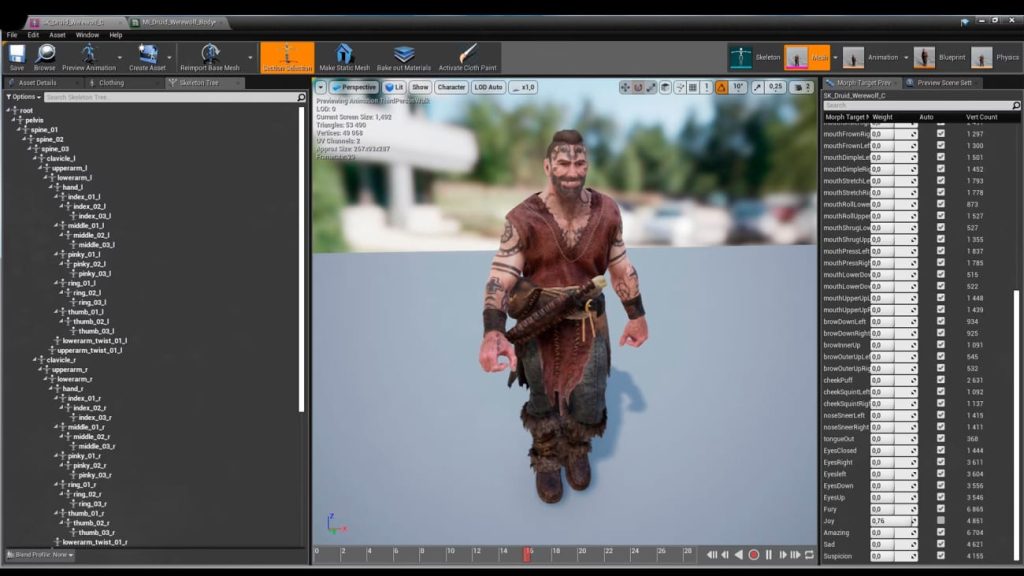
Task: Click the Bake out Materials icon
Action: 404,54
